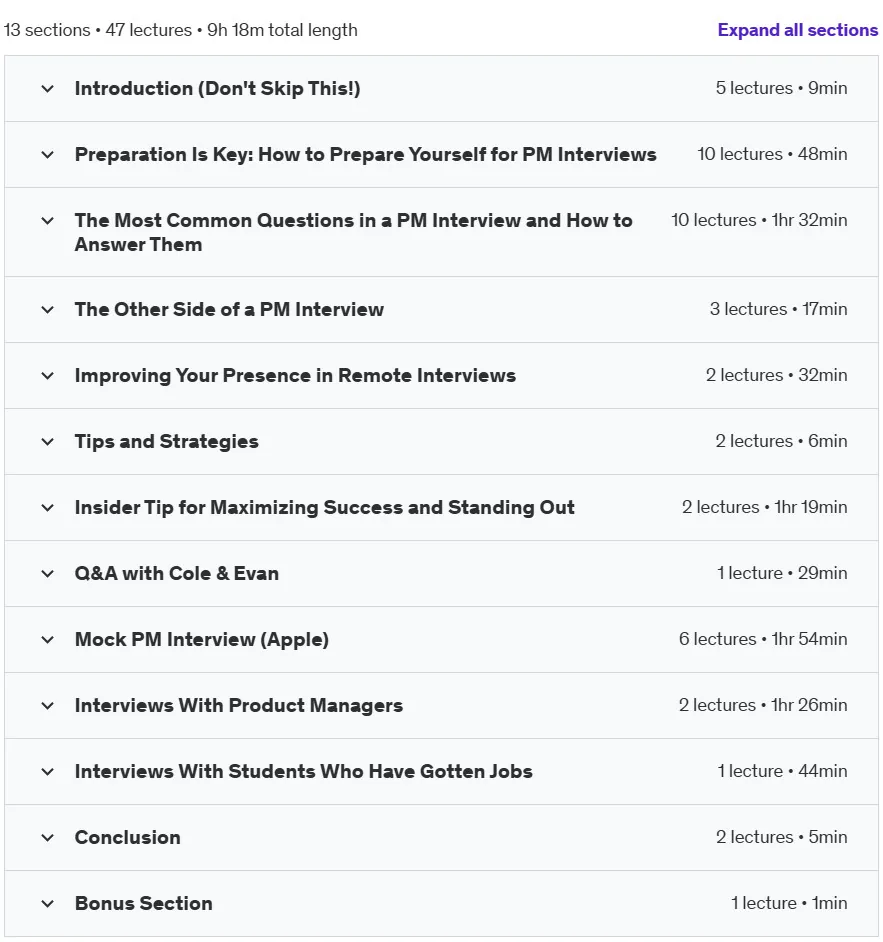Expand chevron for Interviews With Product Managers

(x=47, y=706)
